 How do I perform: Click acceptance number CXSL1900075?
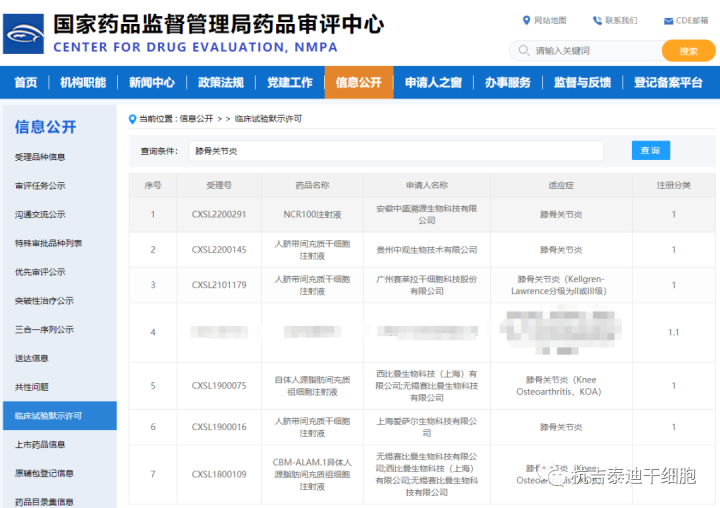coord(219,386)
